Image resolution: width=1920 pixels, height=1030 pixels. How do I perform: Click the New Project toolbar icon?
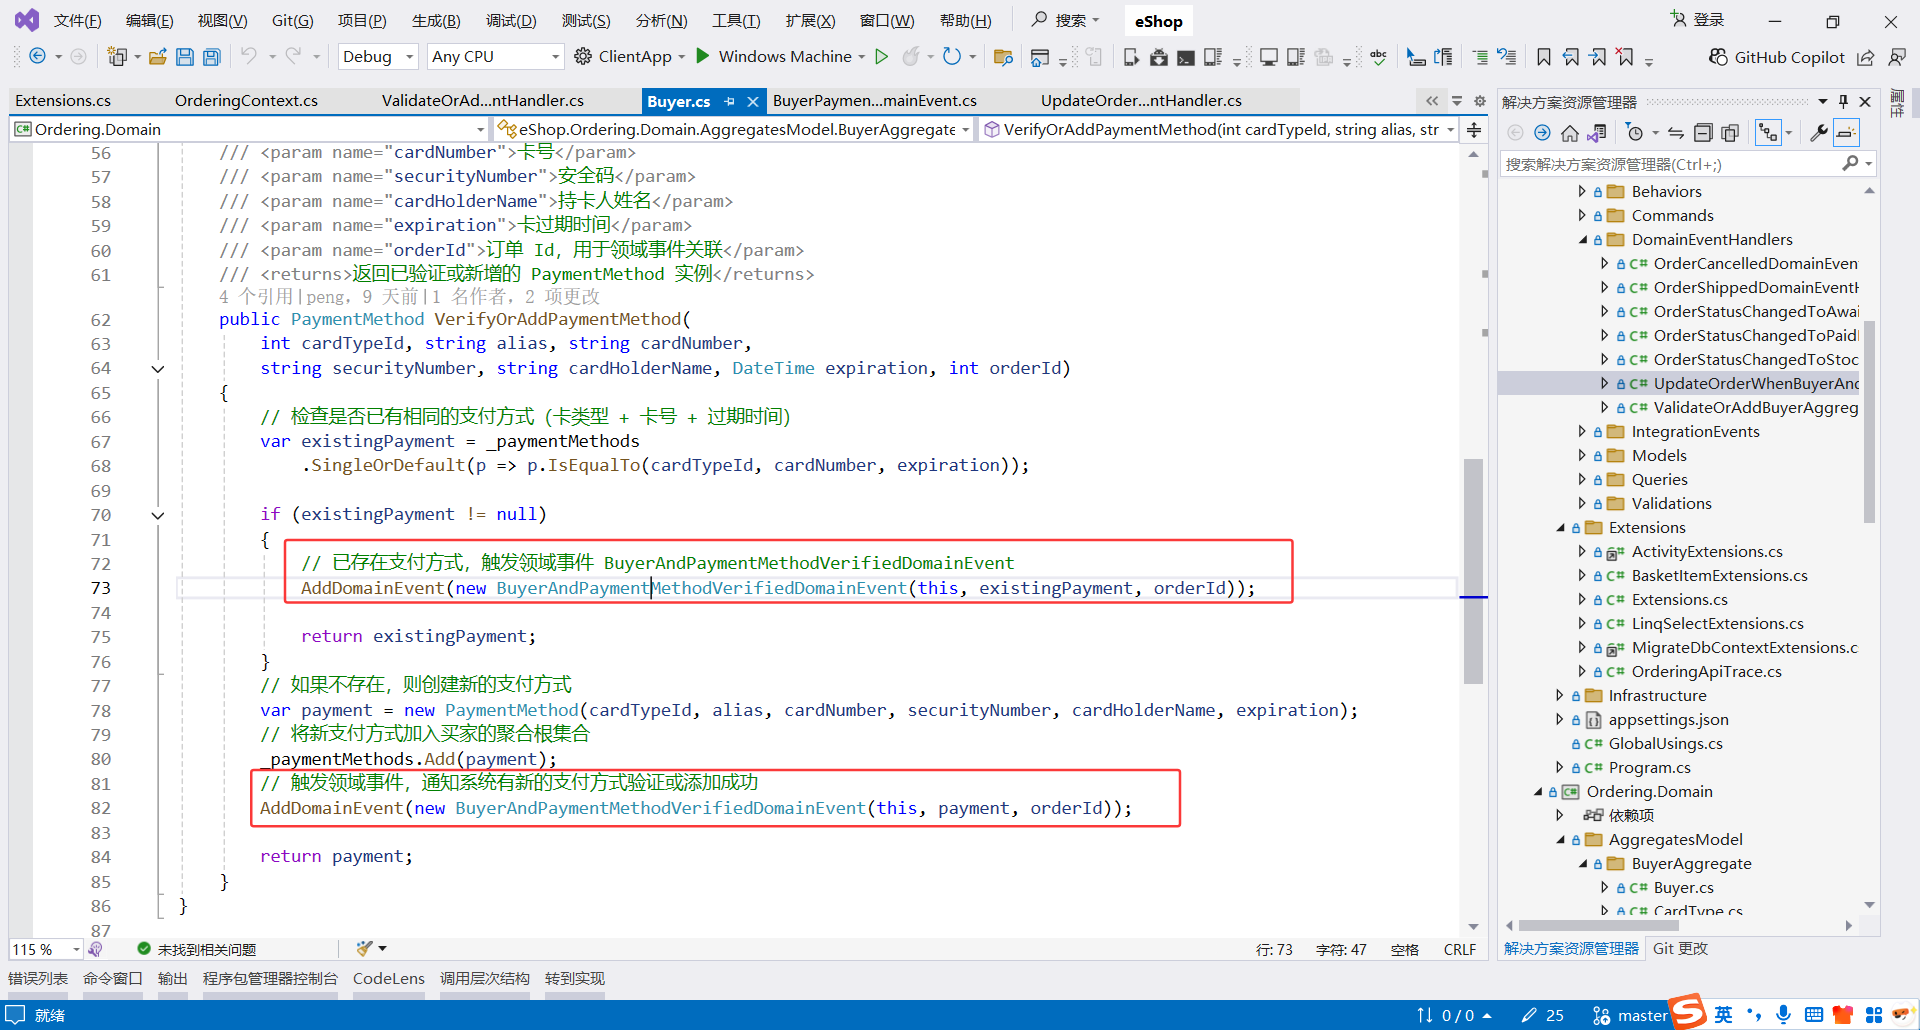(117, 57)
